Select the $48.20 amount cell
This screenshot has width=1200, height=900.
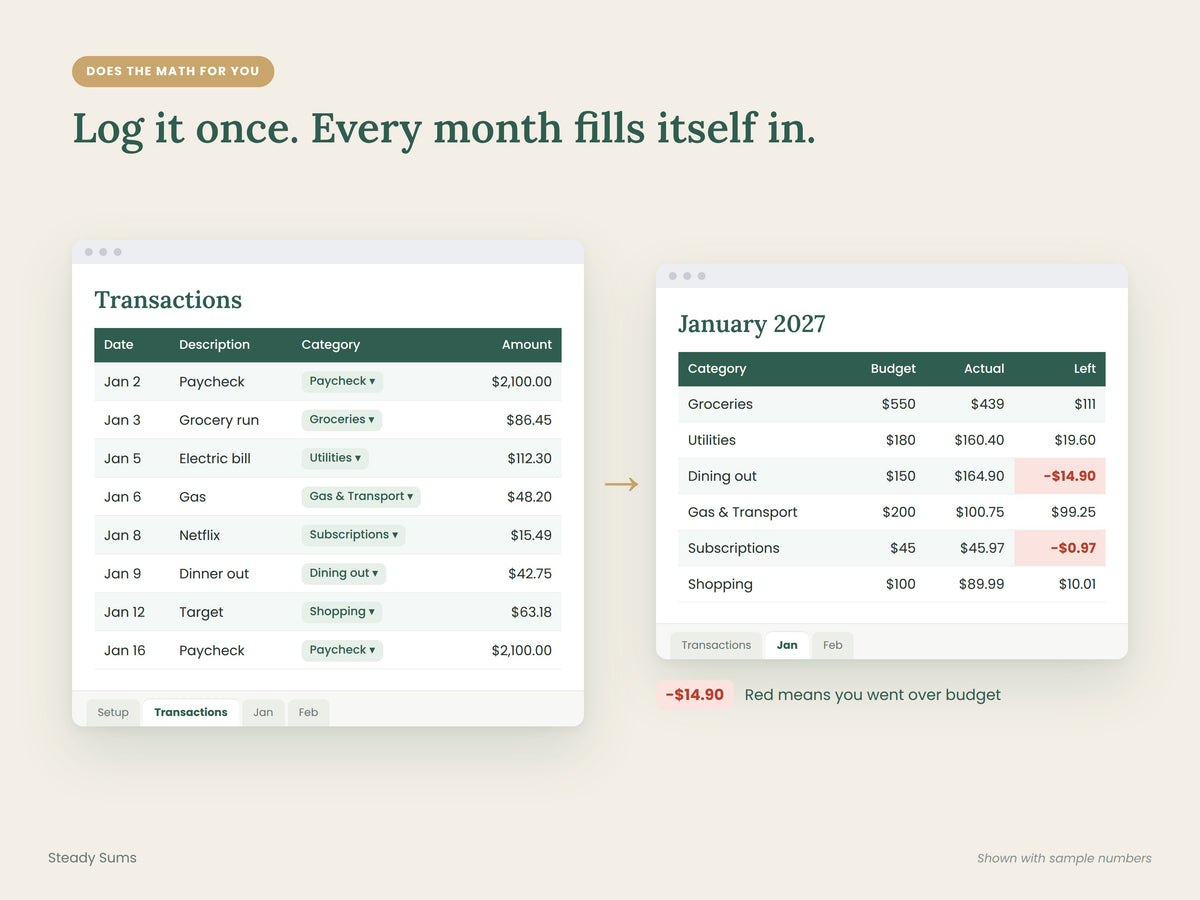pos(529,497)
